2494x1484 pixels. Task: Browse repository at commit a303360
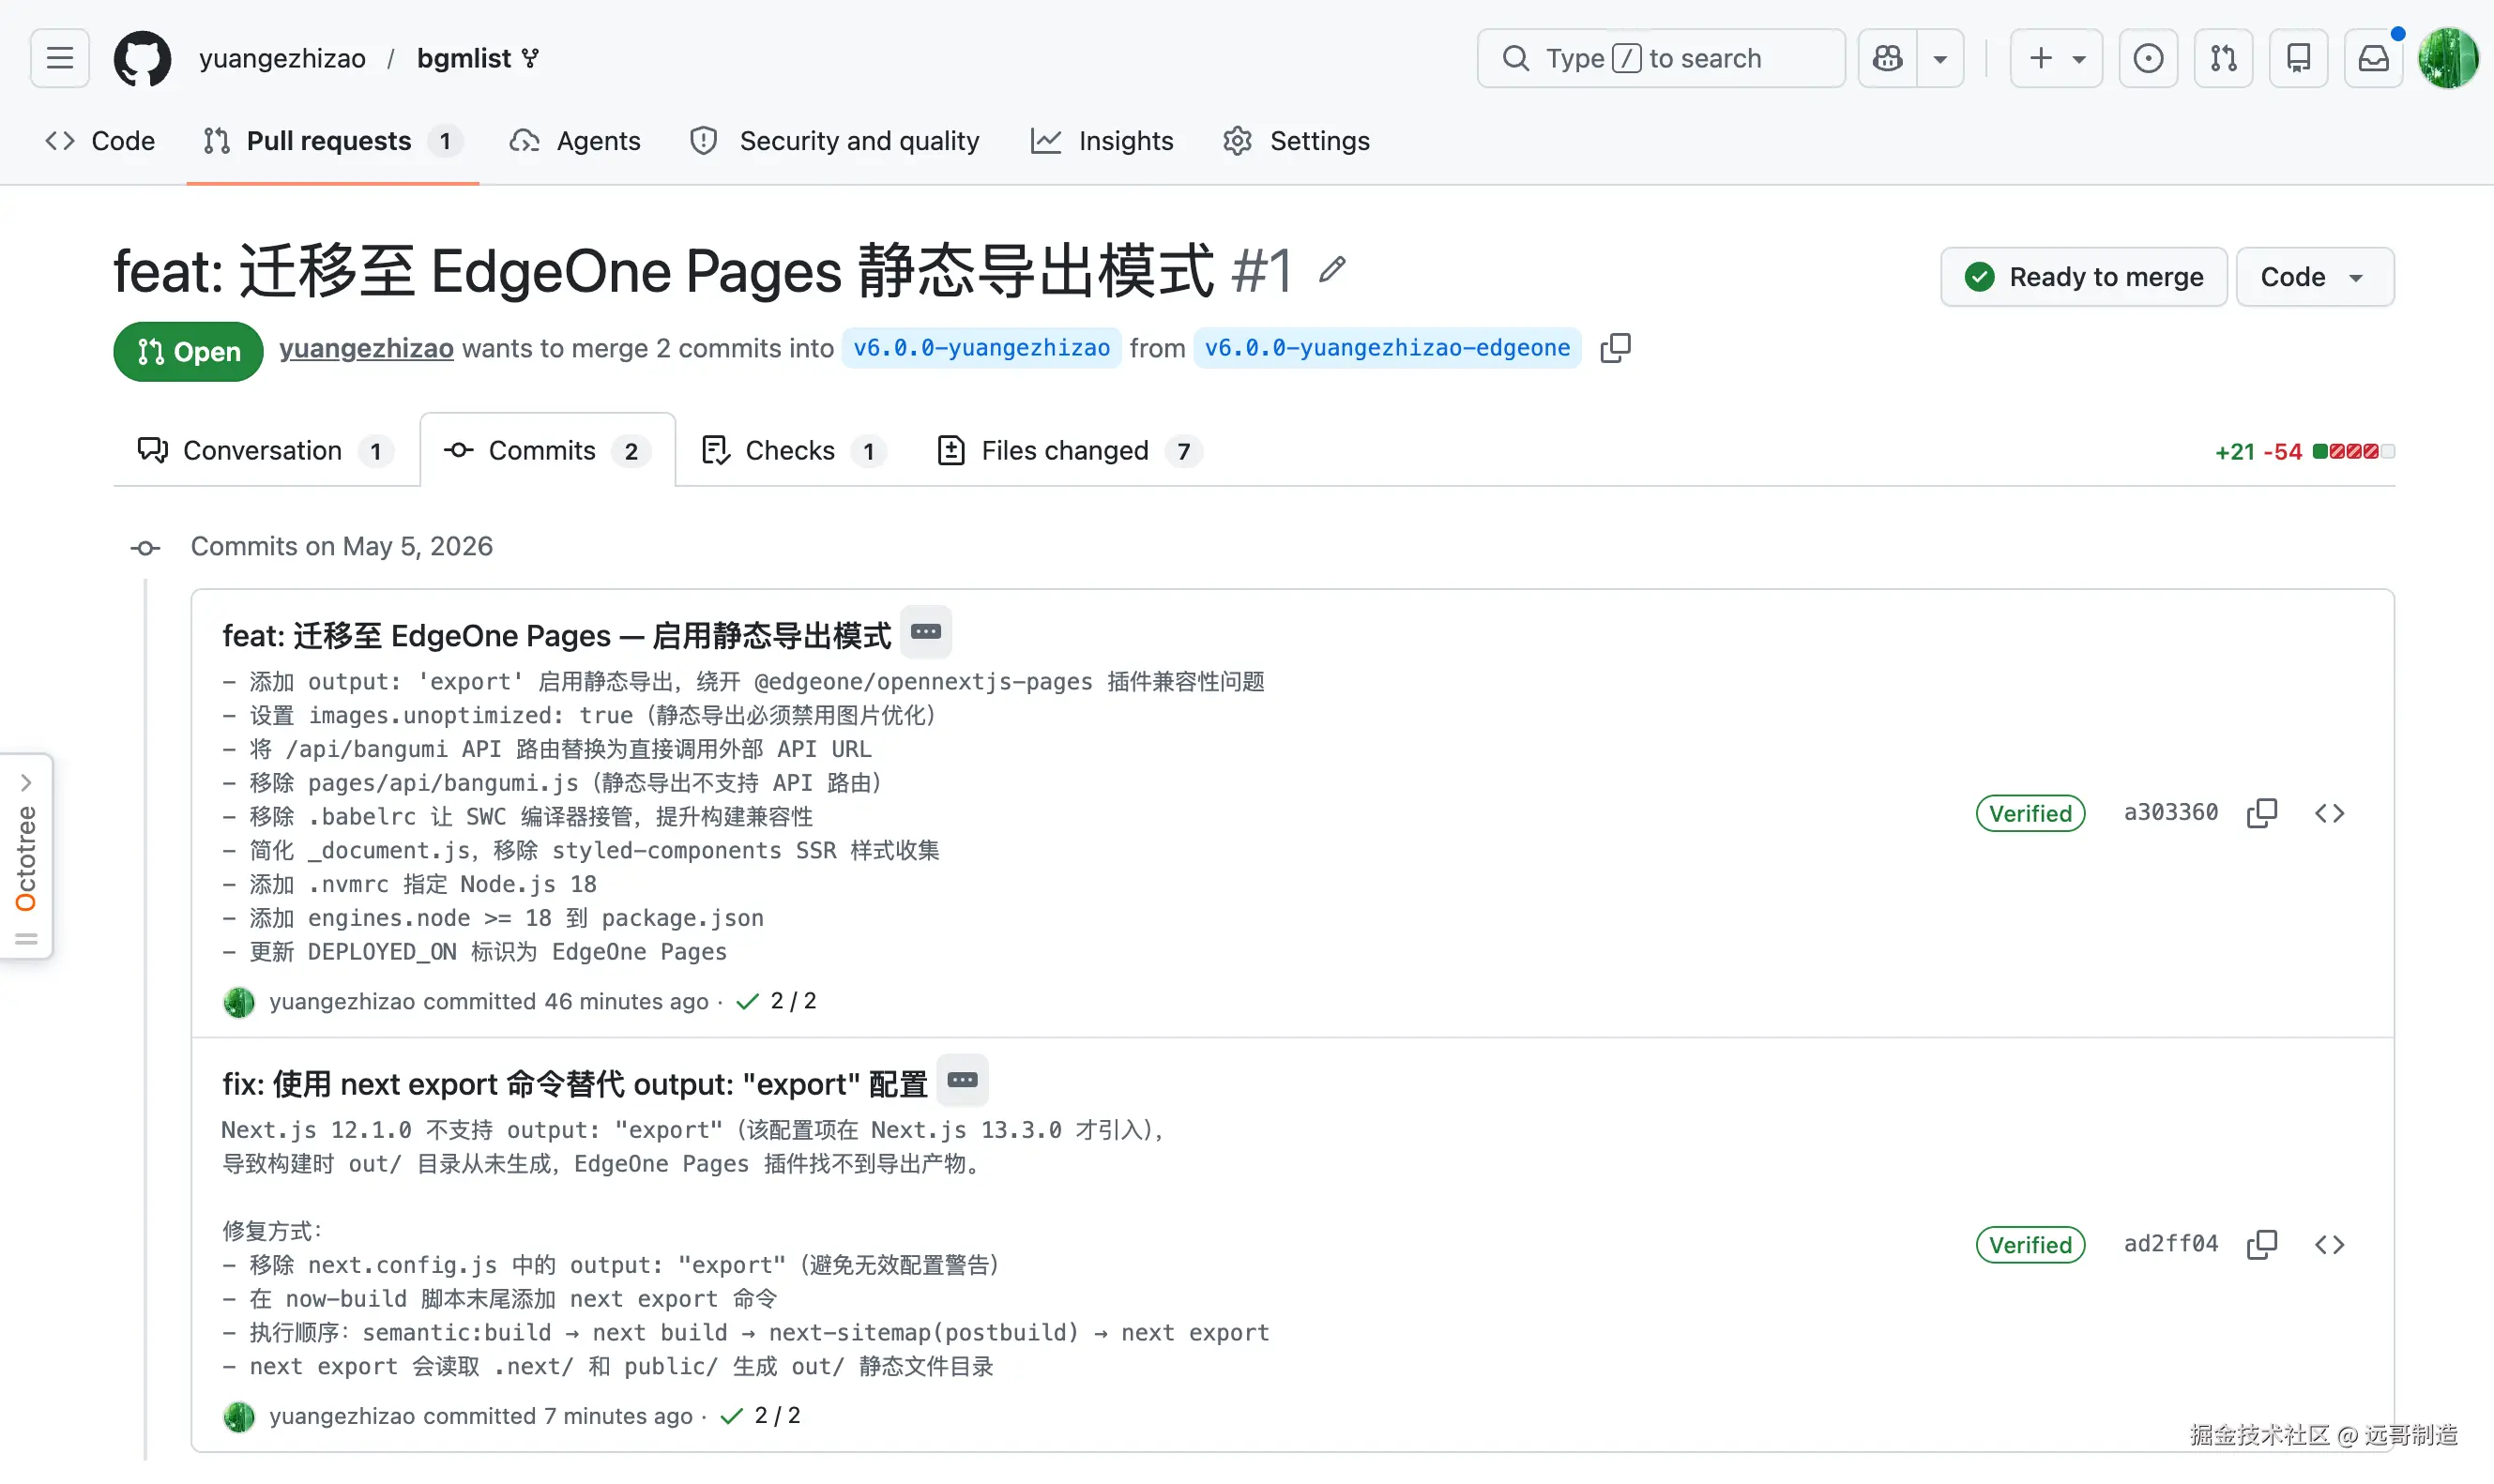coord(2329,813)
